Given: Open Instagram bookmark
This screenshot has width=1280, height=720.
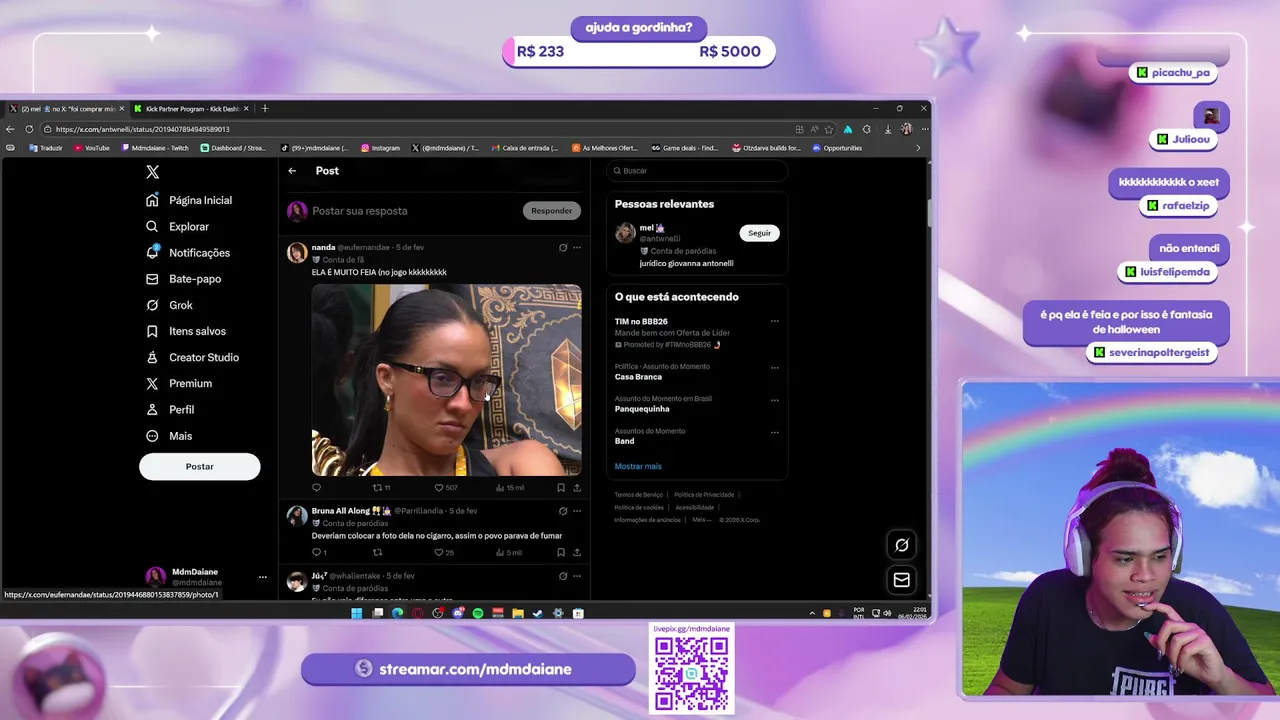Looking at the screenshot, I should [380, 148].
